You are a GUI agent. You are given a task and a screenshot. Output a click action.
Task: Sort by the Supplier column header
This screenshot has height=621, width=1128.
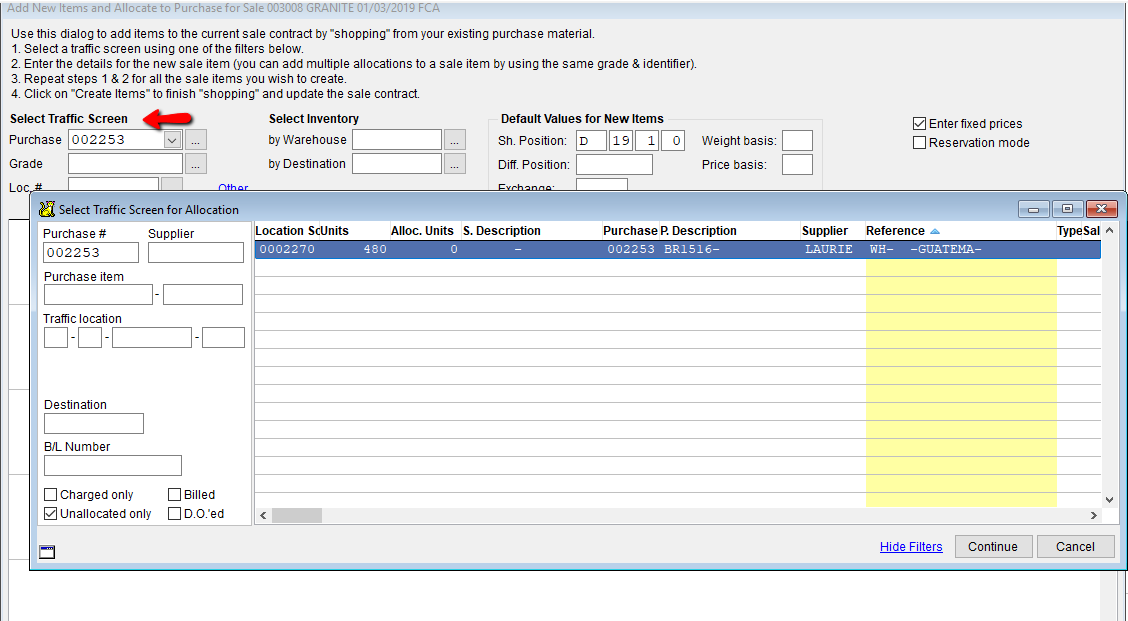[x=832, y=231]
